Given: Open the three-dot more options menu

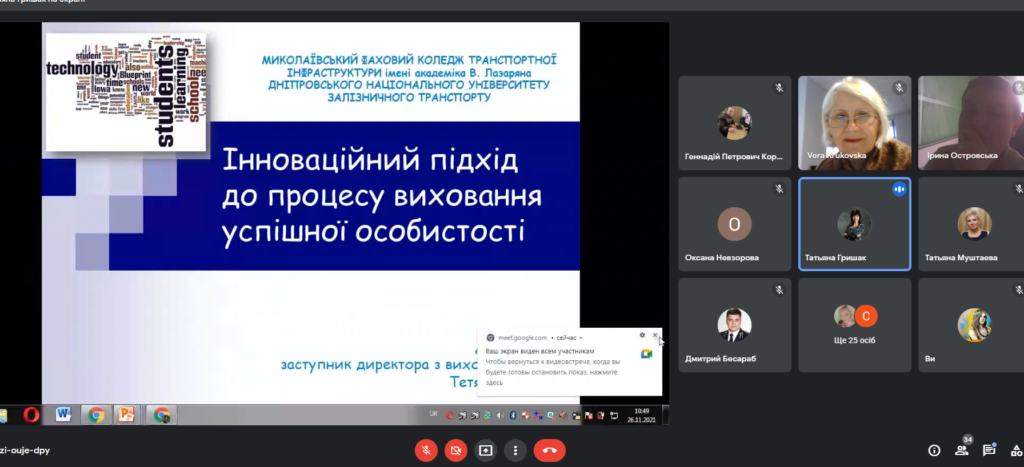Looking at the screenshot, I should click(x=515, y=450).
